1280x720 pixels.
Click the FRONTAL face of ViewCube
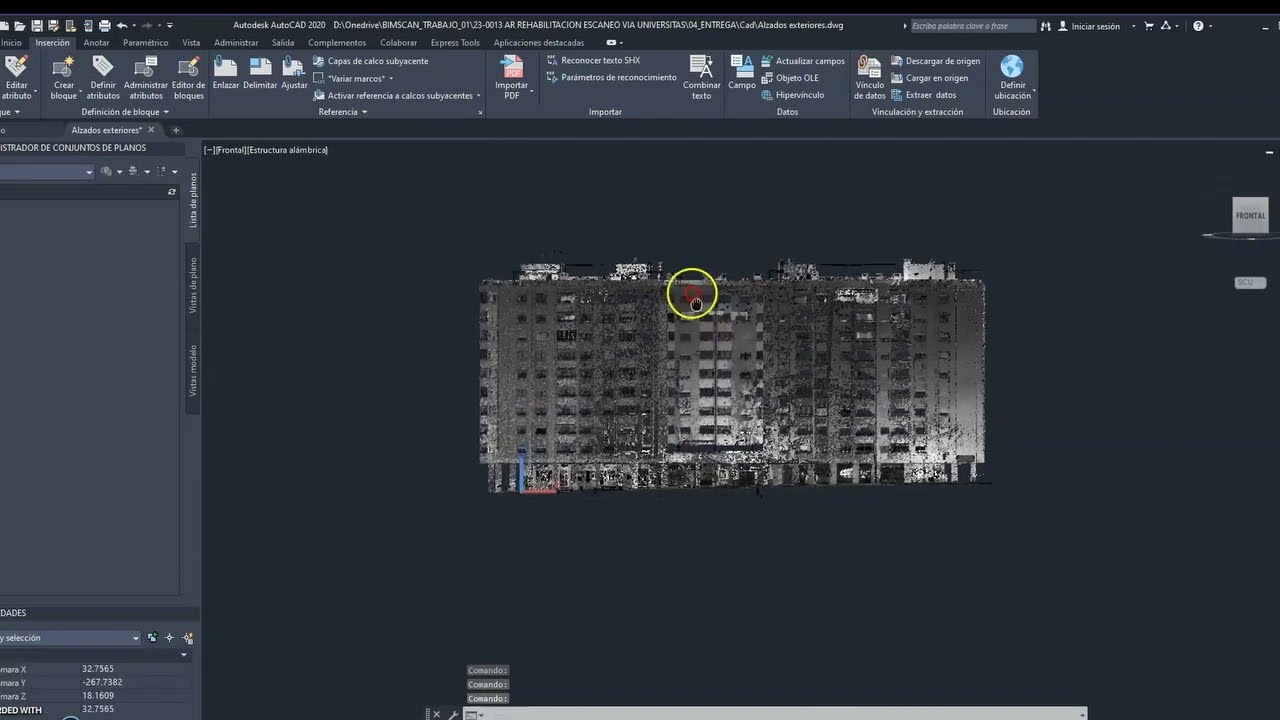coord(1250,215)
